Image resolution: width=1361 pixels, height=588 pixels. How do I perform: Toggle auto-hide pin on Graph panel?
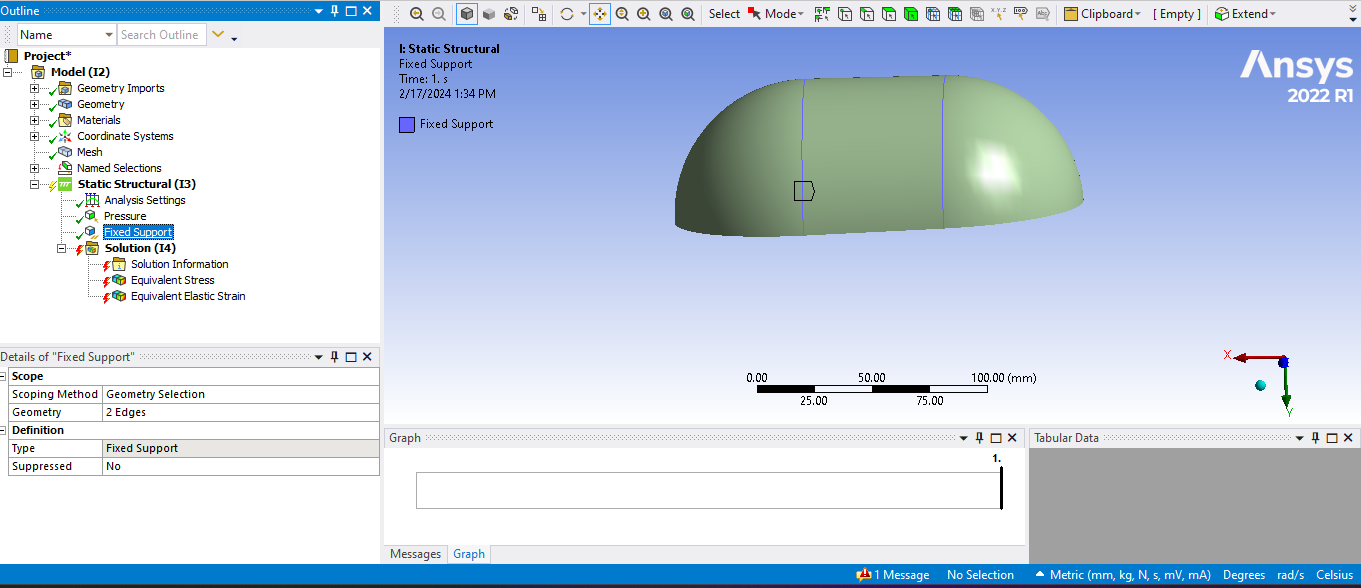(x=979, y=438)
